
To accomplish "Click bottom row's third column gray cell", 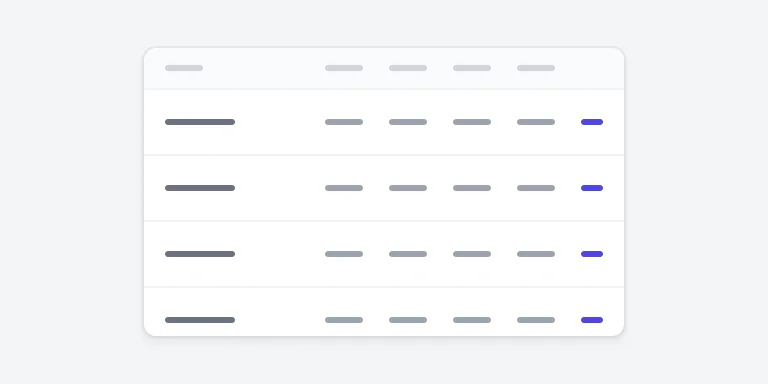I will [x=408, y=320].
